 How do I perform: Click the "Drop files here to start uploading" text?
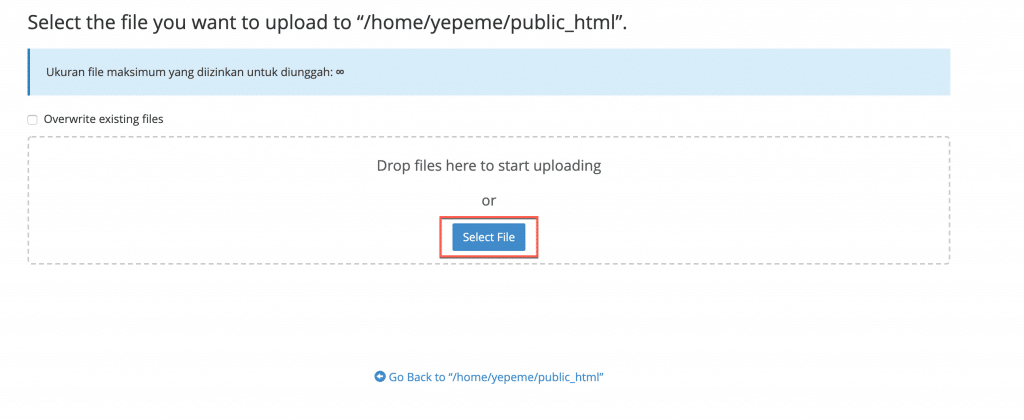(x=488, y=166)
